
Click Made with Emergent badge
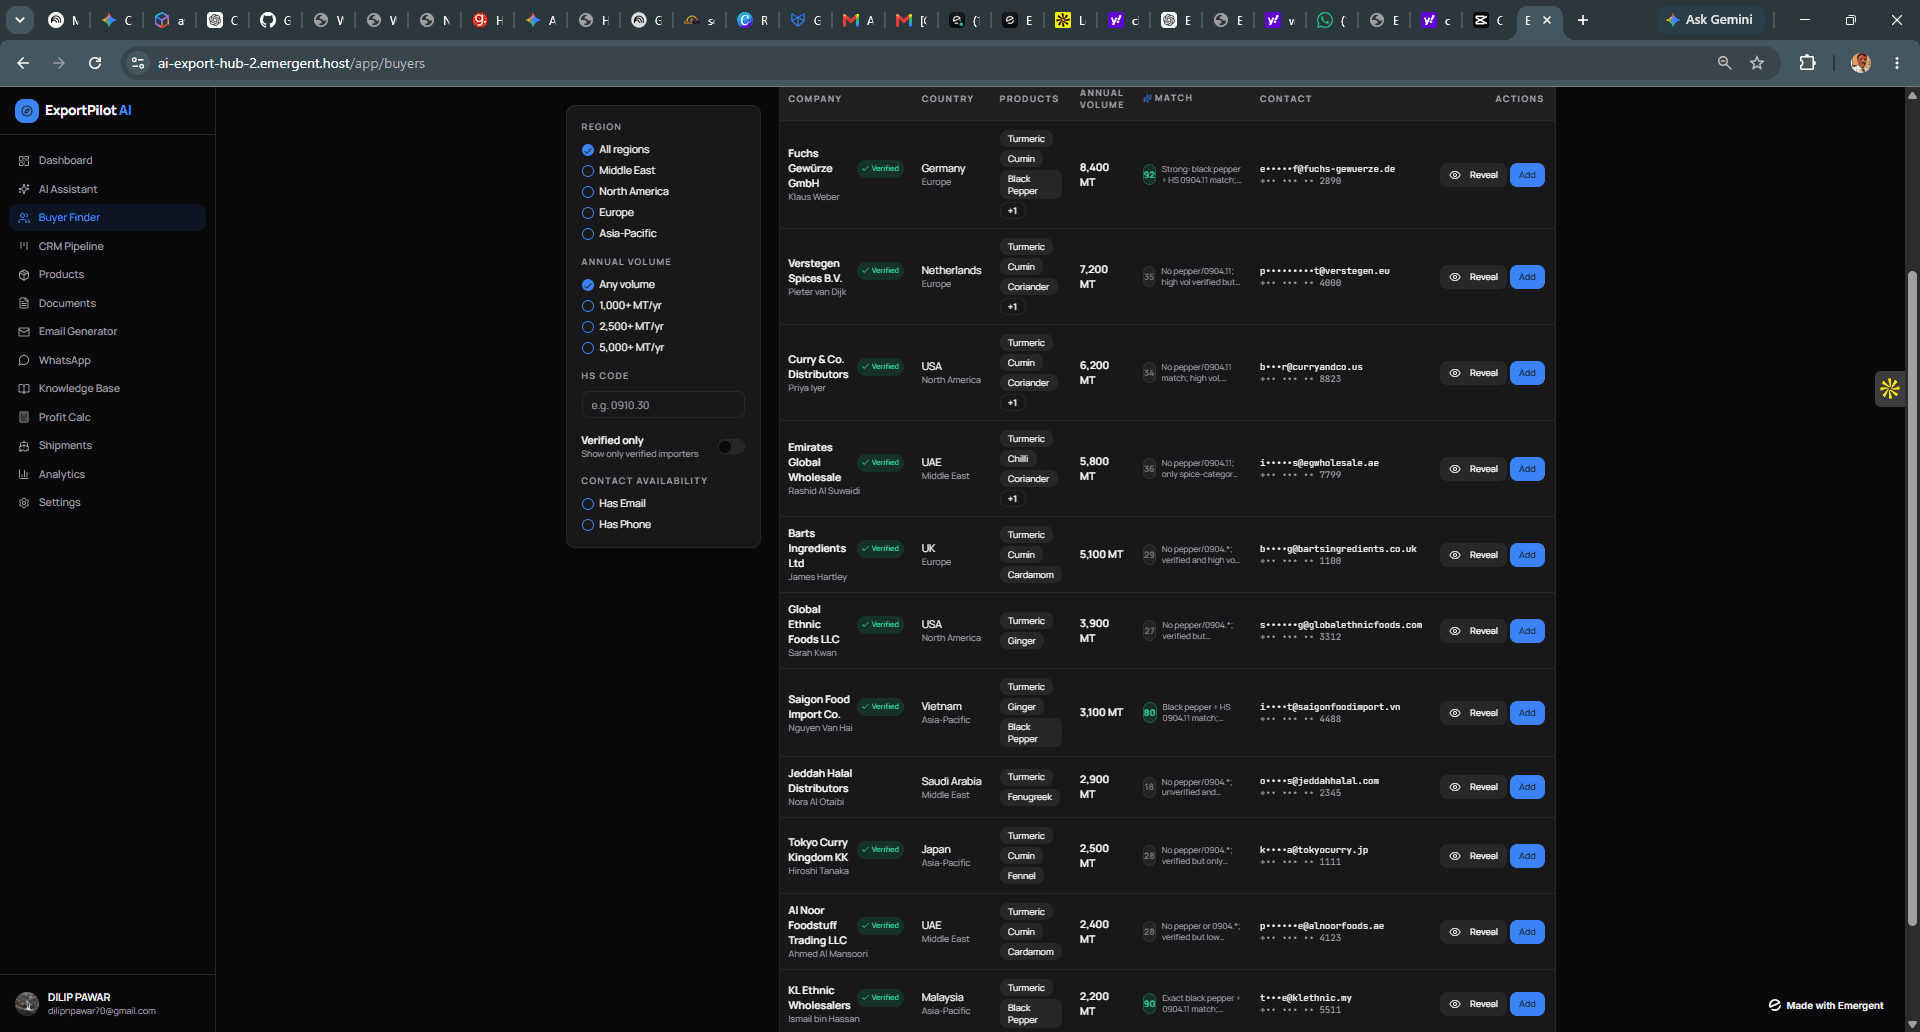[1826, 1005]
